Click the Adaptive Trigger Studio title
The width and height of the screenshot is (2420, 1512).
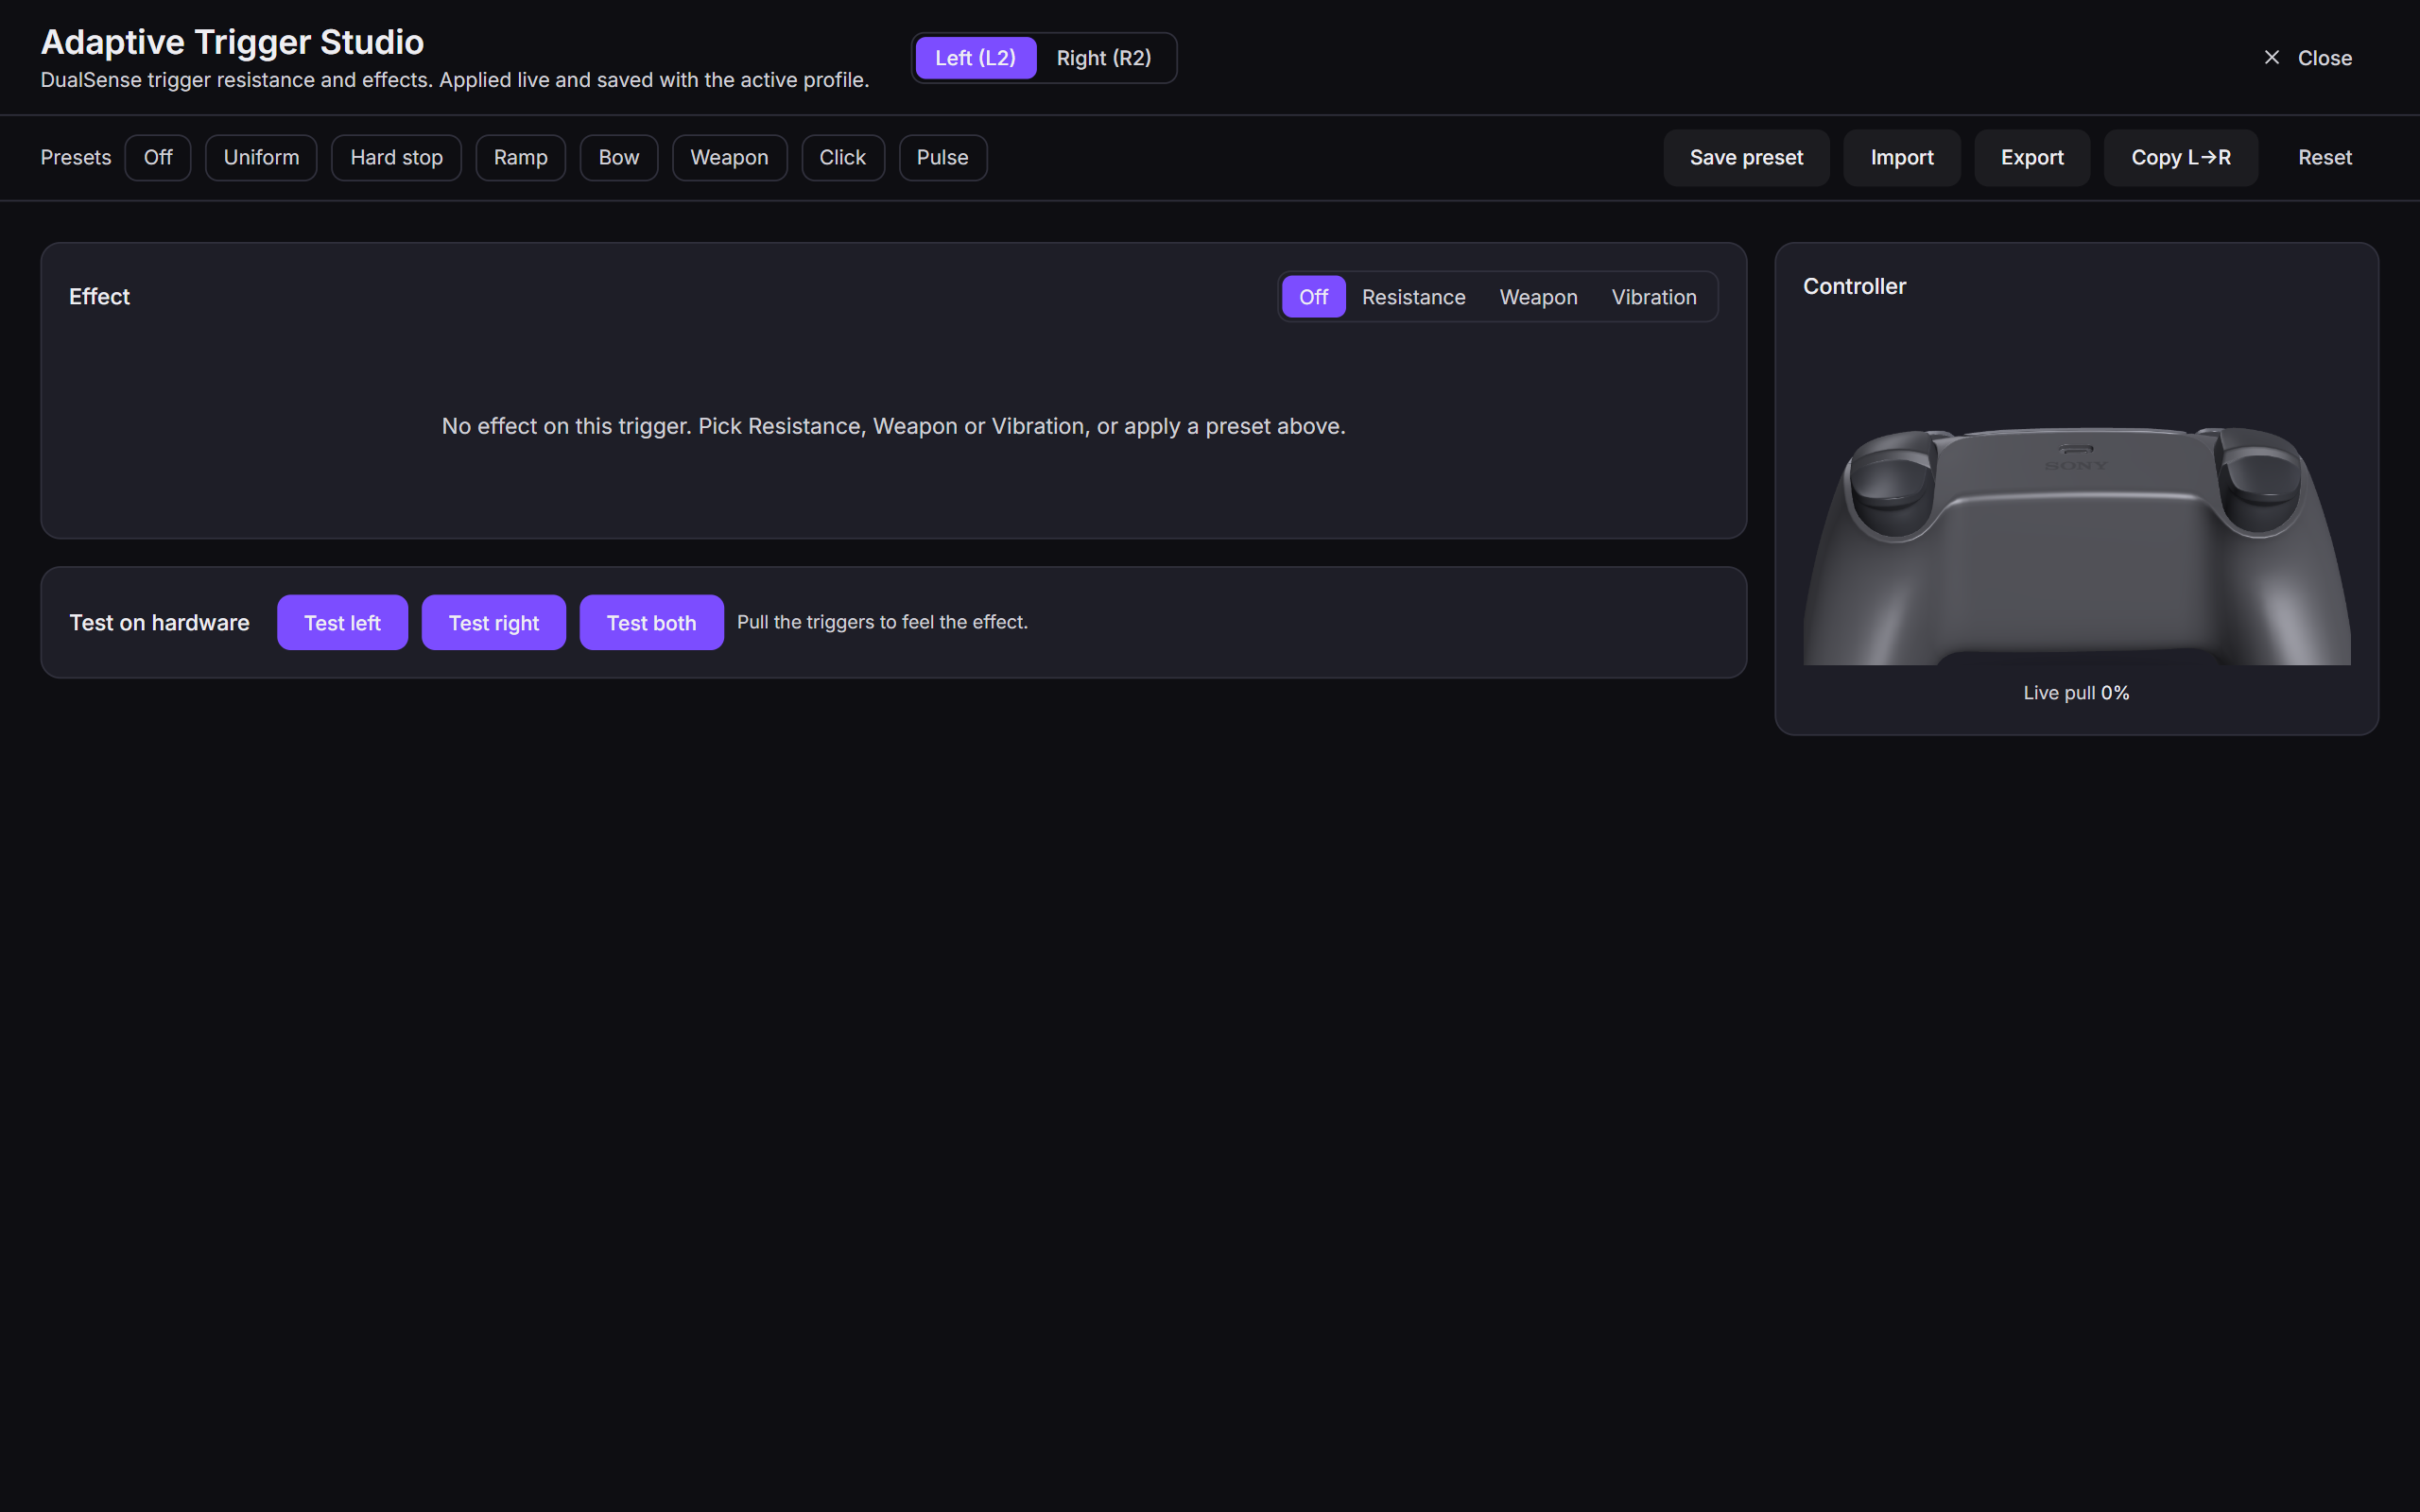tap(232, 42)
